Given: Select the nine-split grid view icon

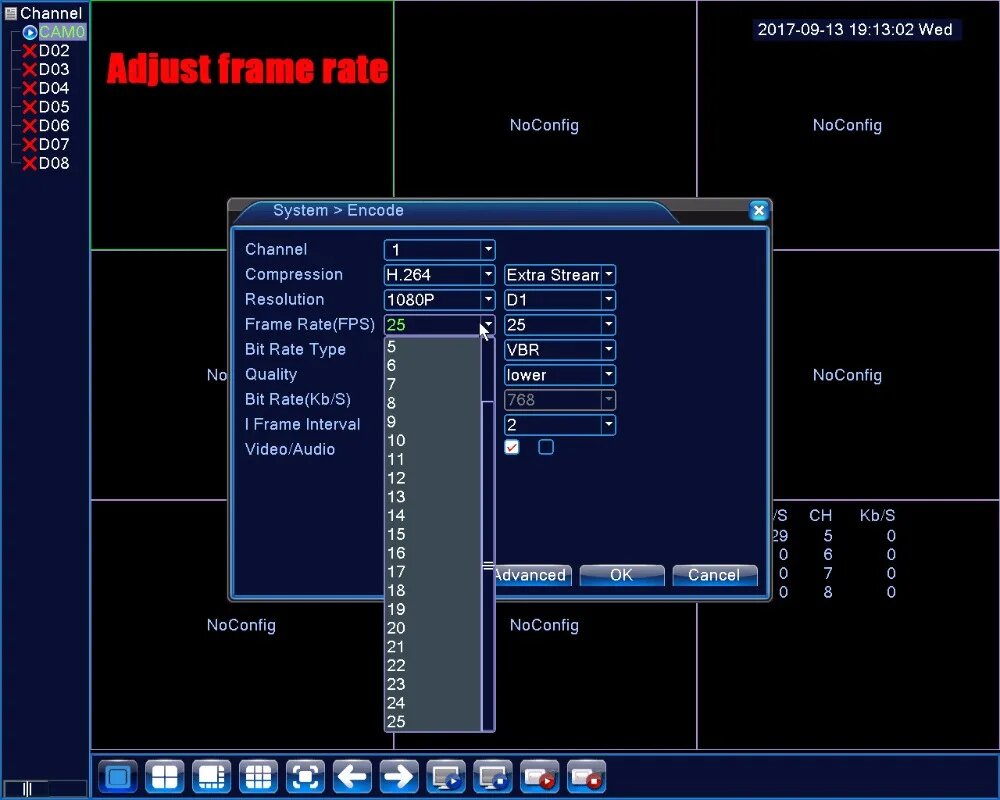Looking at the screenshot, I should click(x=258, y=776).
